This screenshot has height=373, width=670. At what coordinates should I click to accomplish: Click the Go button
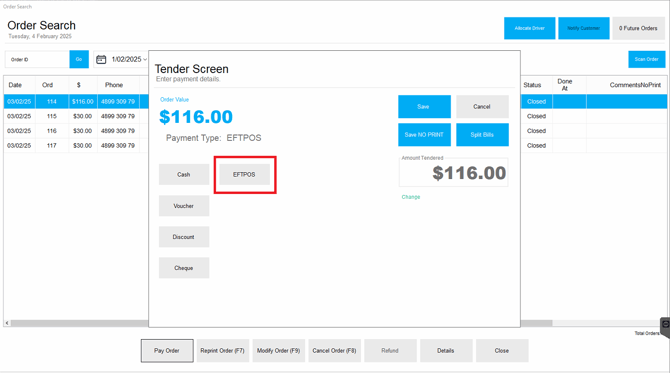[x=79, y=59]
